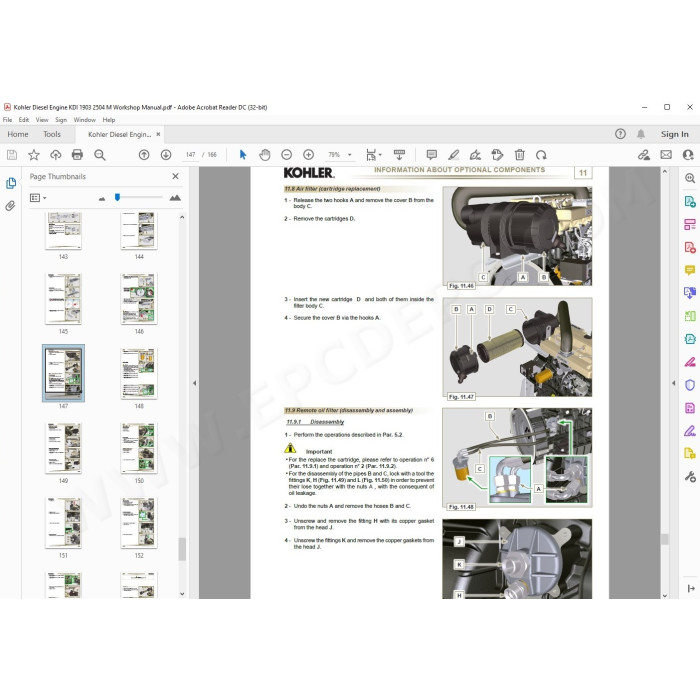The image size is (700, 700).
Task: Open the account profile icon
Action: (x=688, y=155)
